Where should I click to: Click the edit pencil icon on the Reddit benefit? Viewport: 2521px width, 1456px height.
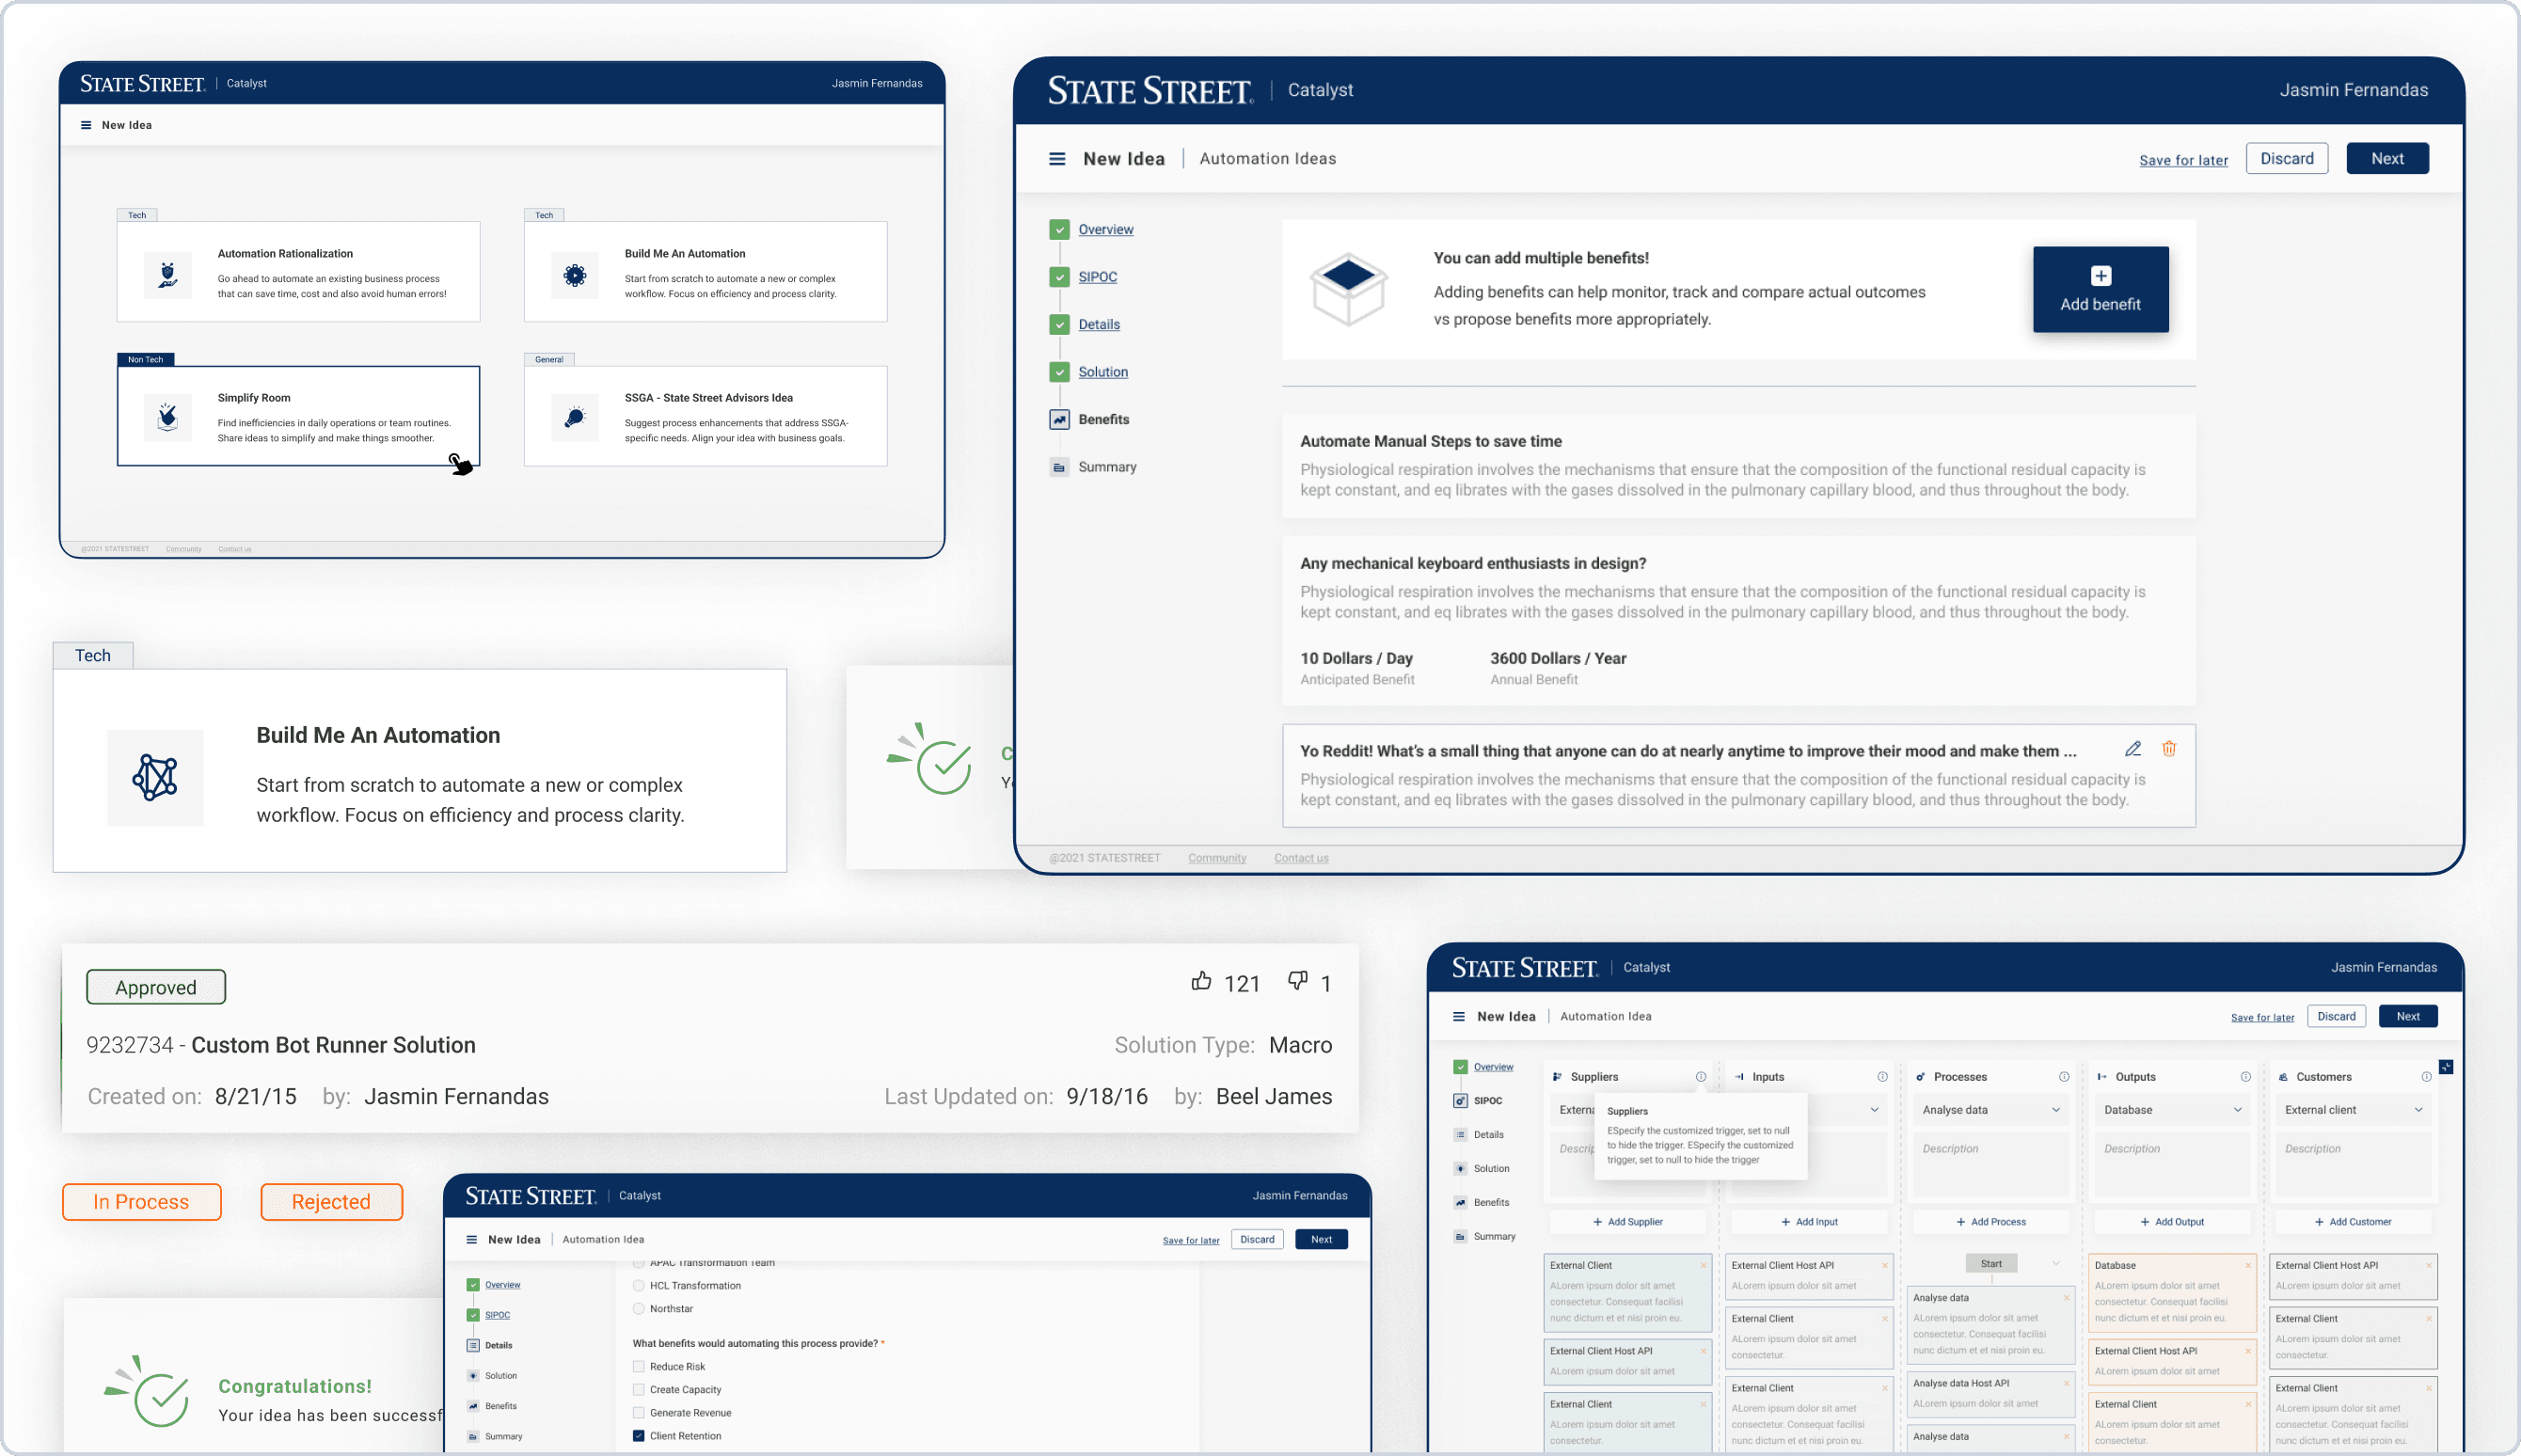[x=2132, y=749]
